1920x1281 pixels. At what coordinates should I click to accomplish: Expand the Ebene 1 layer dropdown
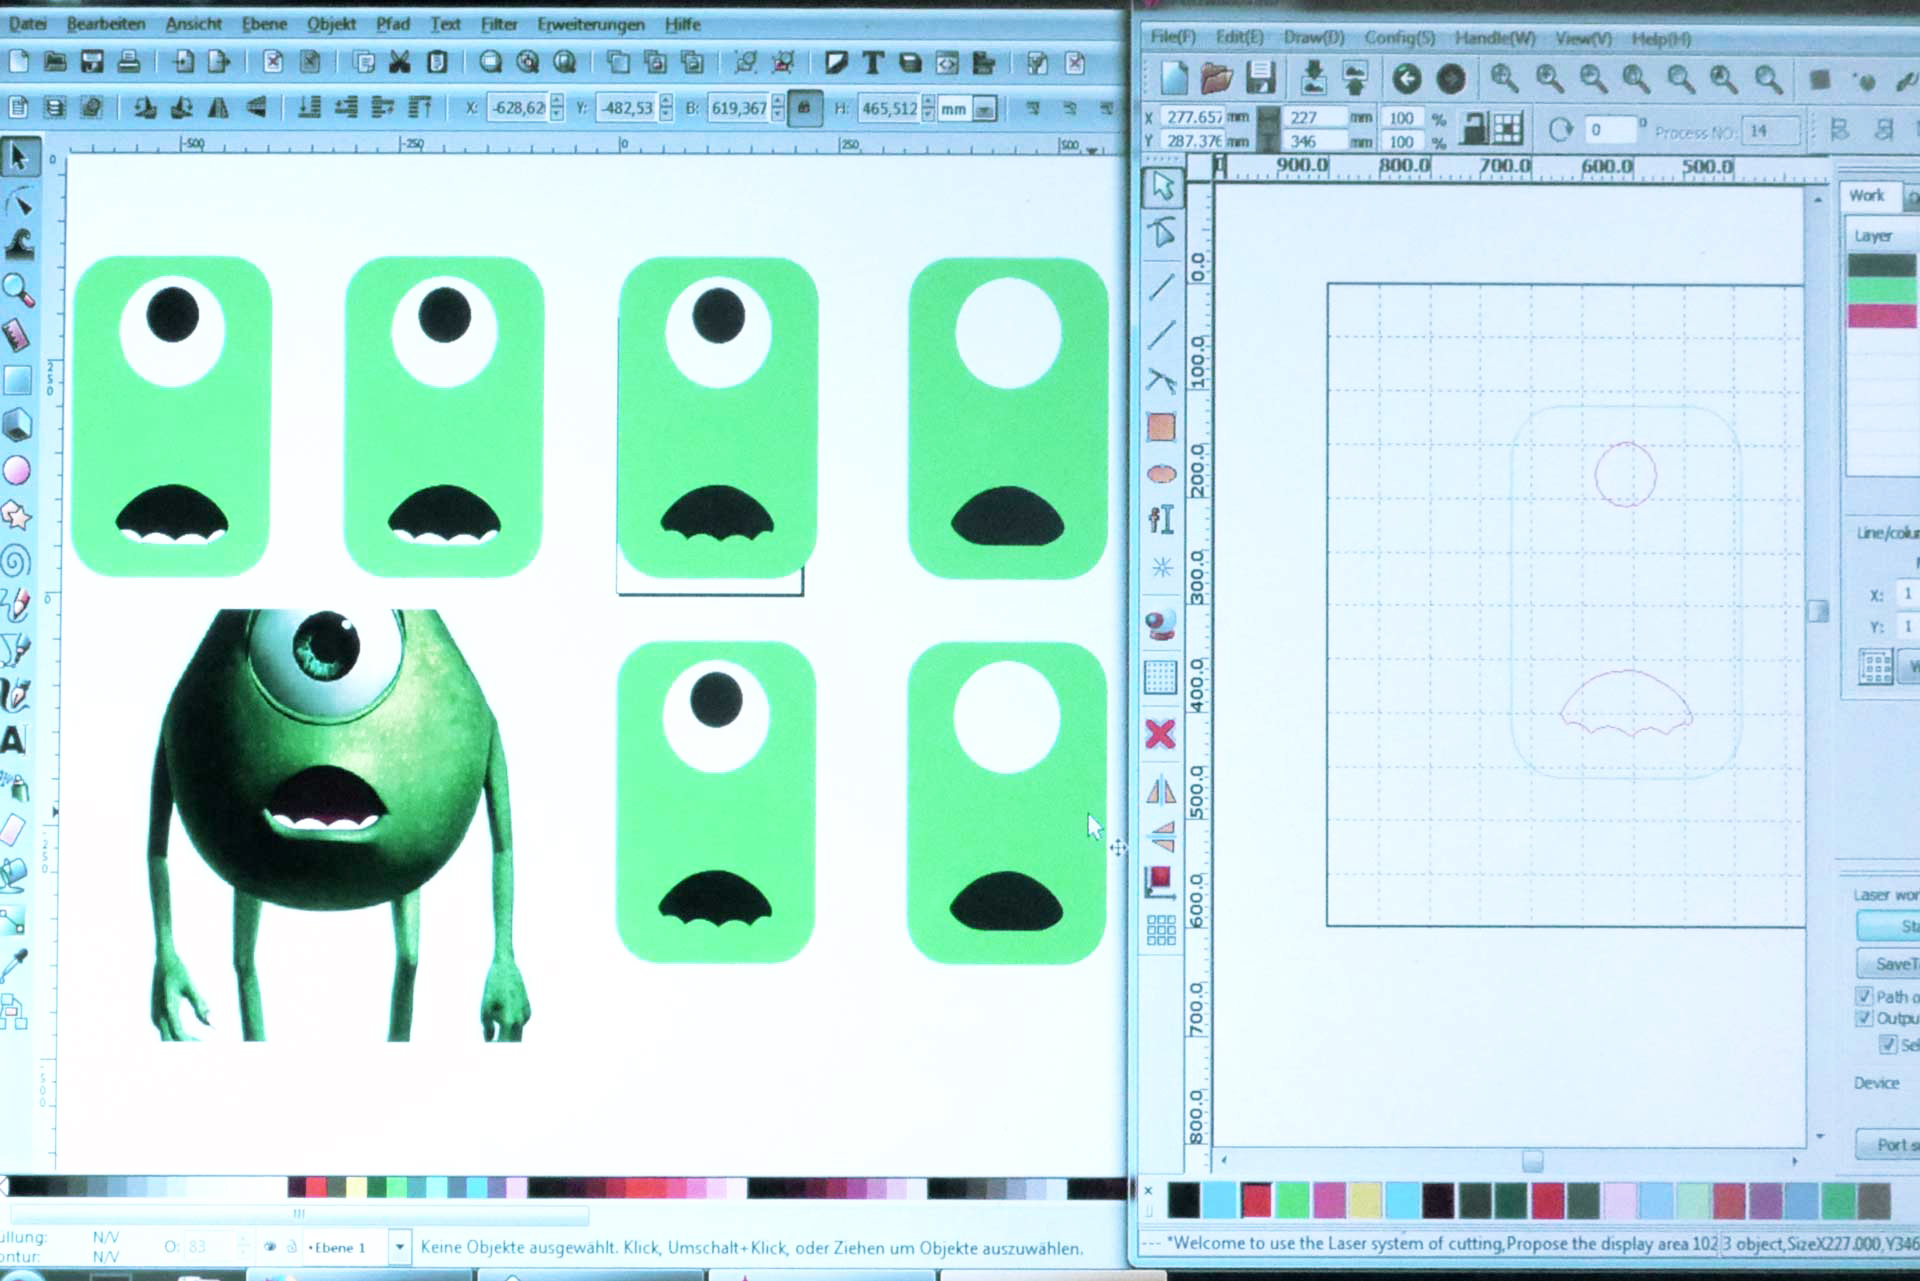coord(400,1247)
